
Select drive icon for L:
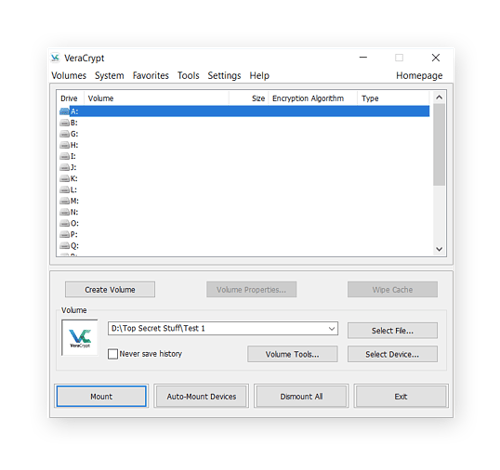pos(64,190)
